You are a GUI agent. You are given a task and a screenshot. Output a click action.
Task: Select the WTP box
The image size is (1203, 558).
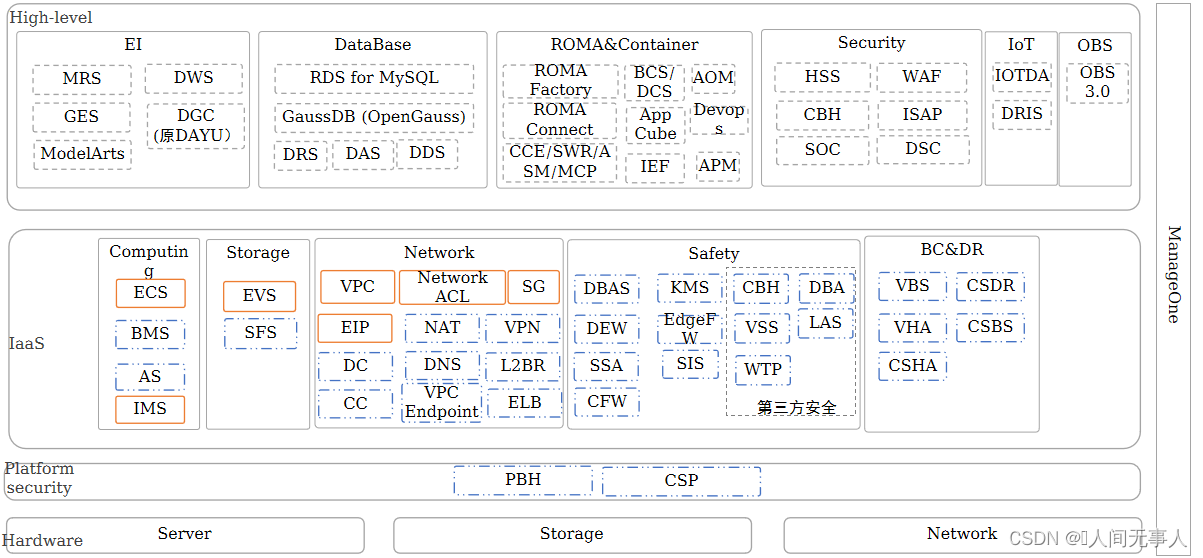pyautogui.click(x=763, y=370)
